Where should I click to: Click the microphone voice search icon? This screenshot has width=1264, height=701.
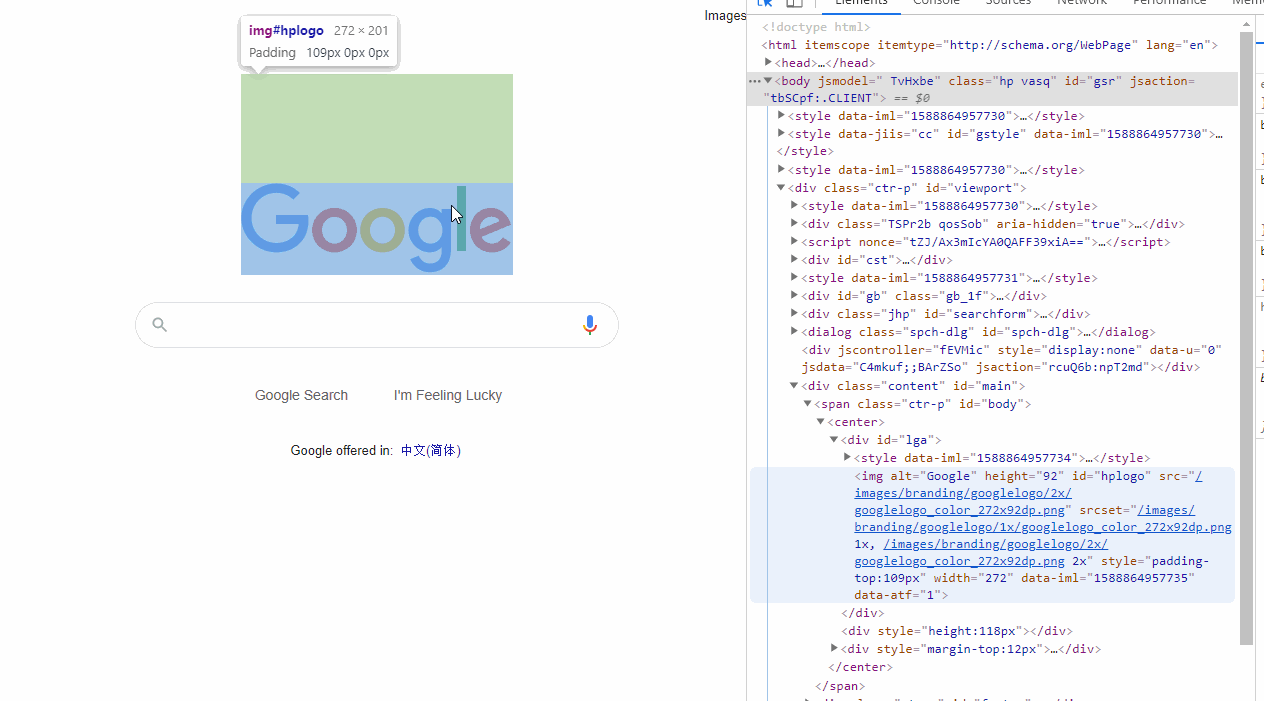pos(589,325)
